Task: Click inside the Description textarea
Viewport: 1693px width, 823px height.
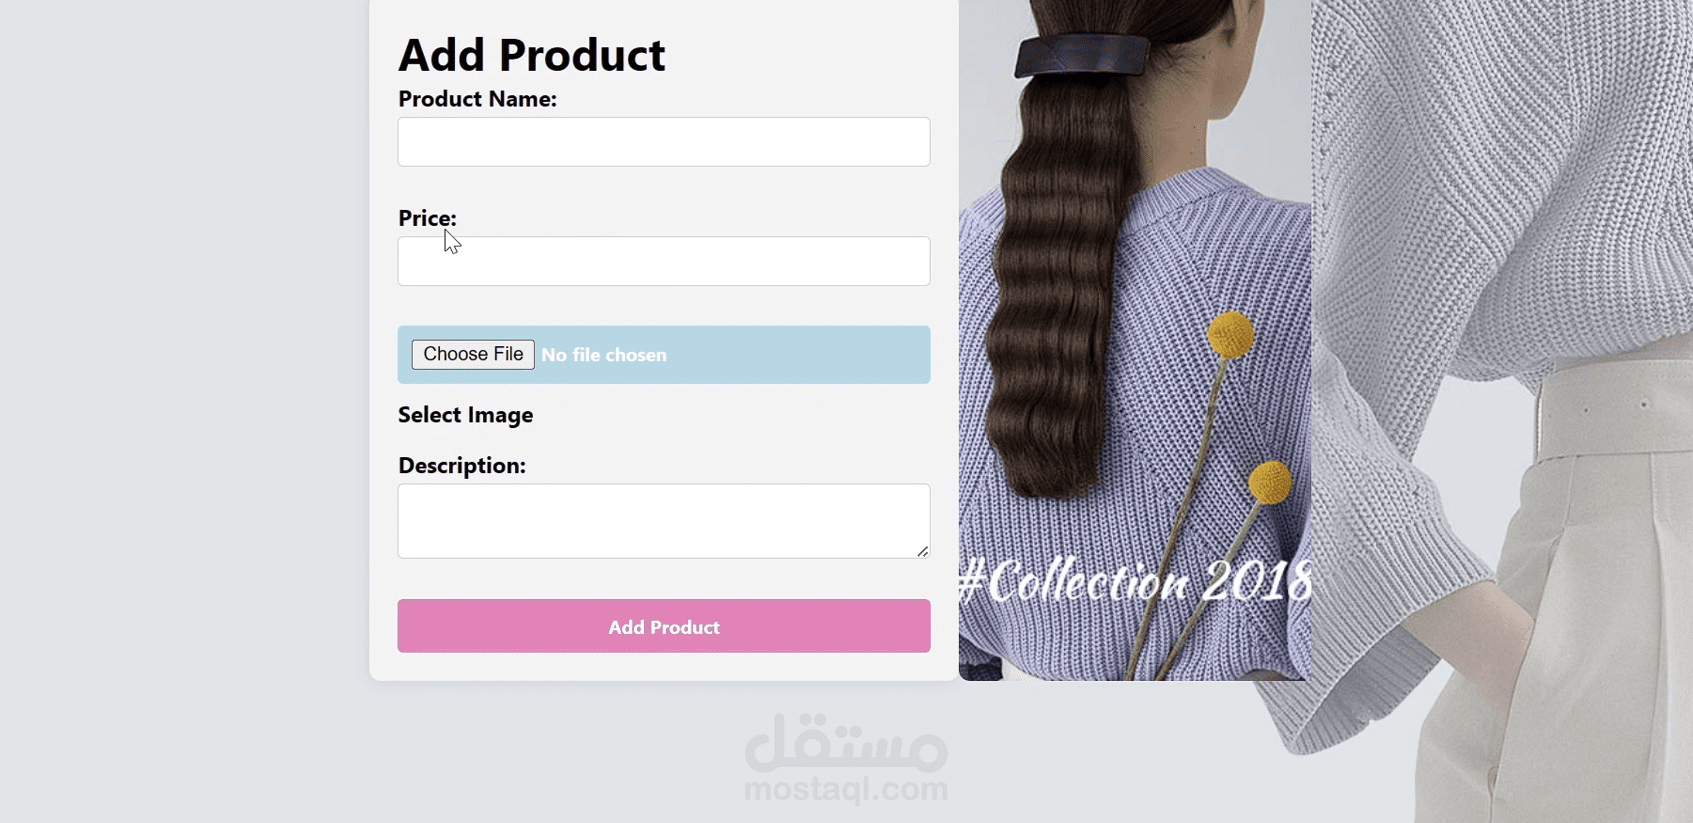Action: tap(664, 521)
